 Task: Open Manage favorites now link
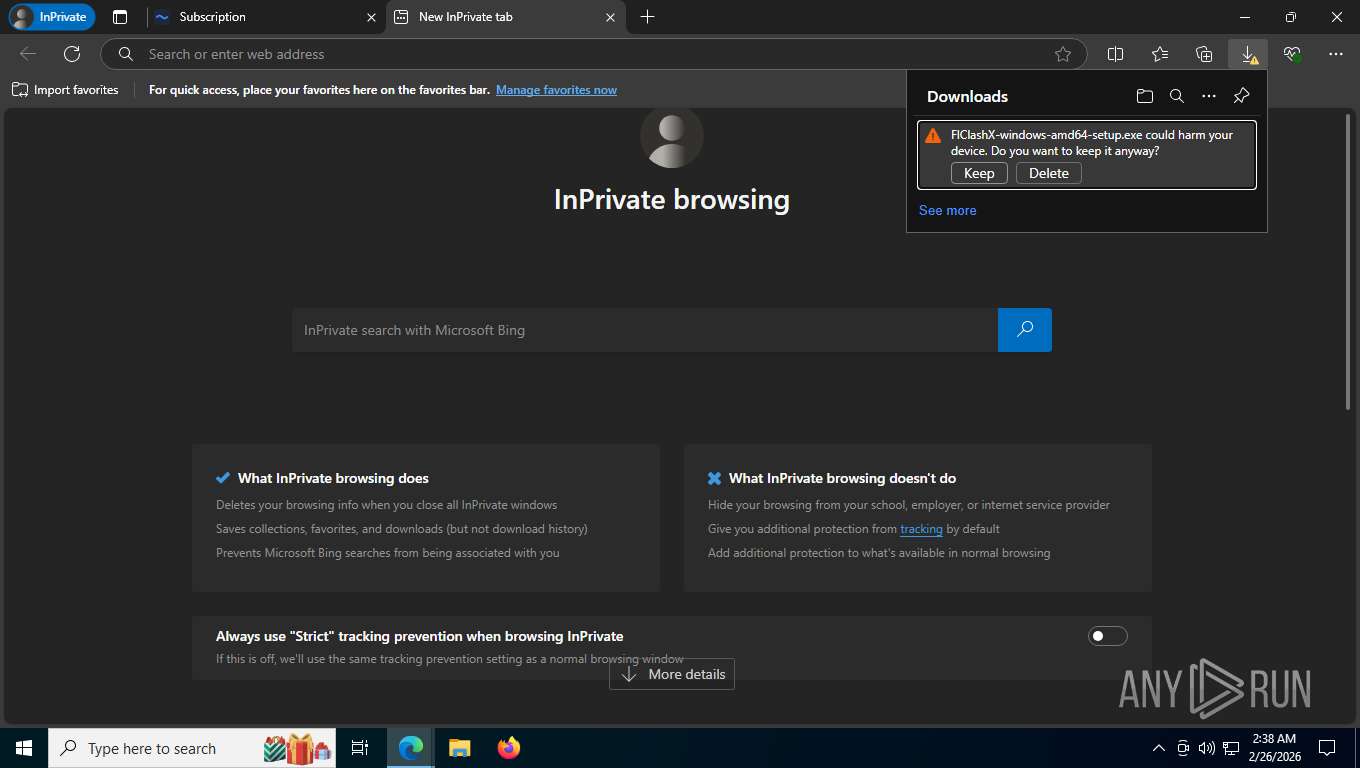556,90
